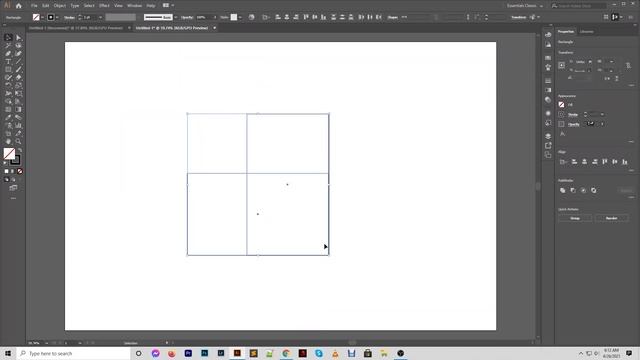Select the Column Graph tool
Image resolution: width=640 pixels, height=360 pixels.
[x=18, y=125]
